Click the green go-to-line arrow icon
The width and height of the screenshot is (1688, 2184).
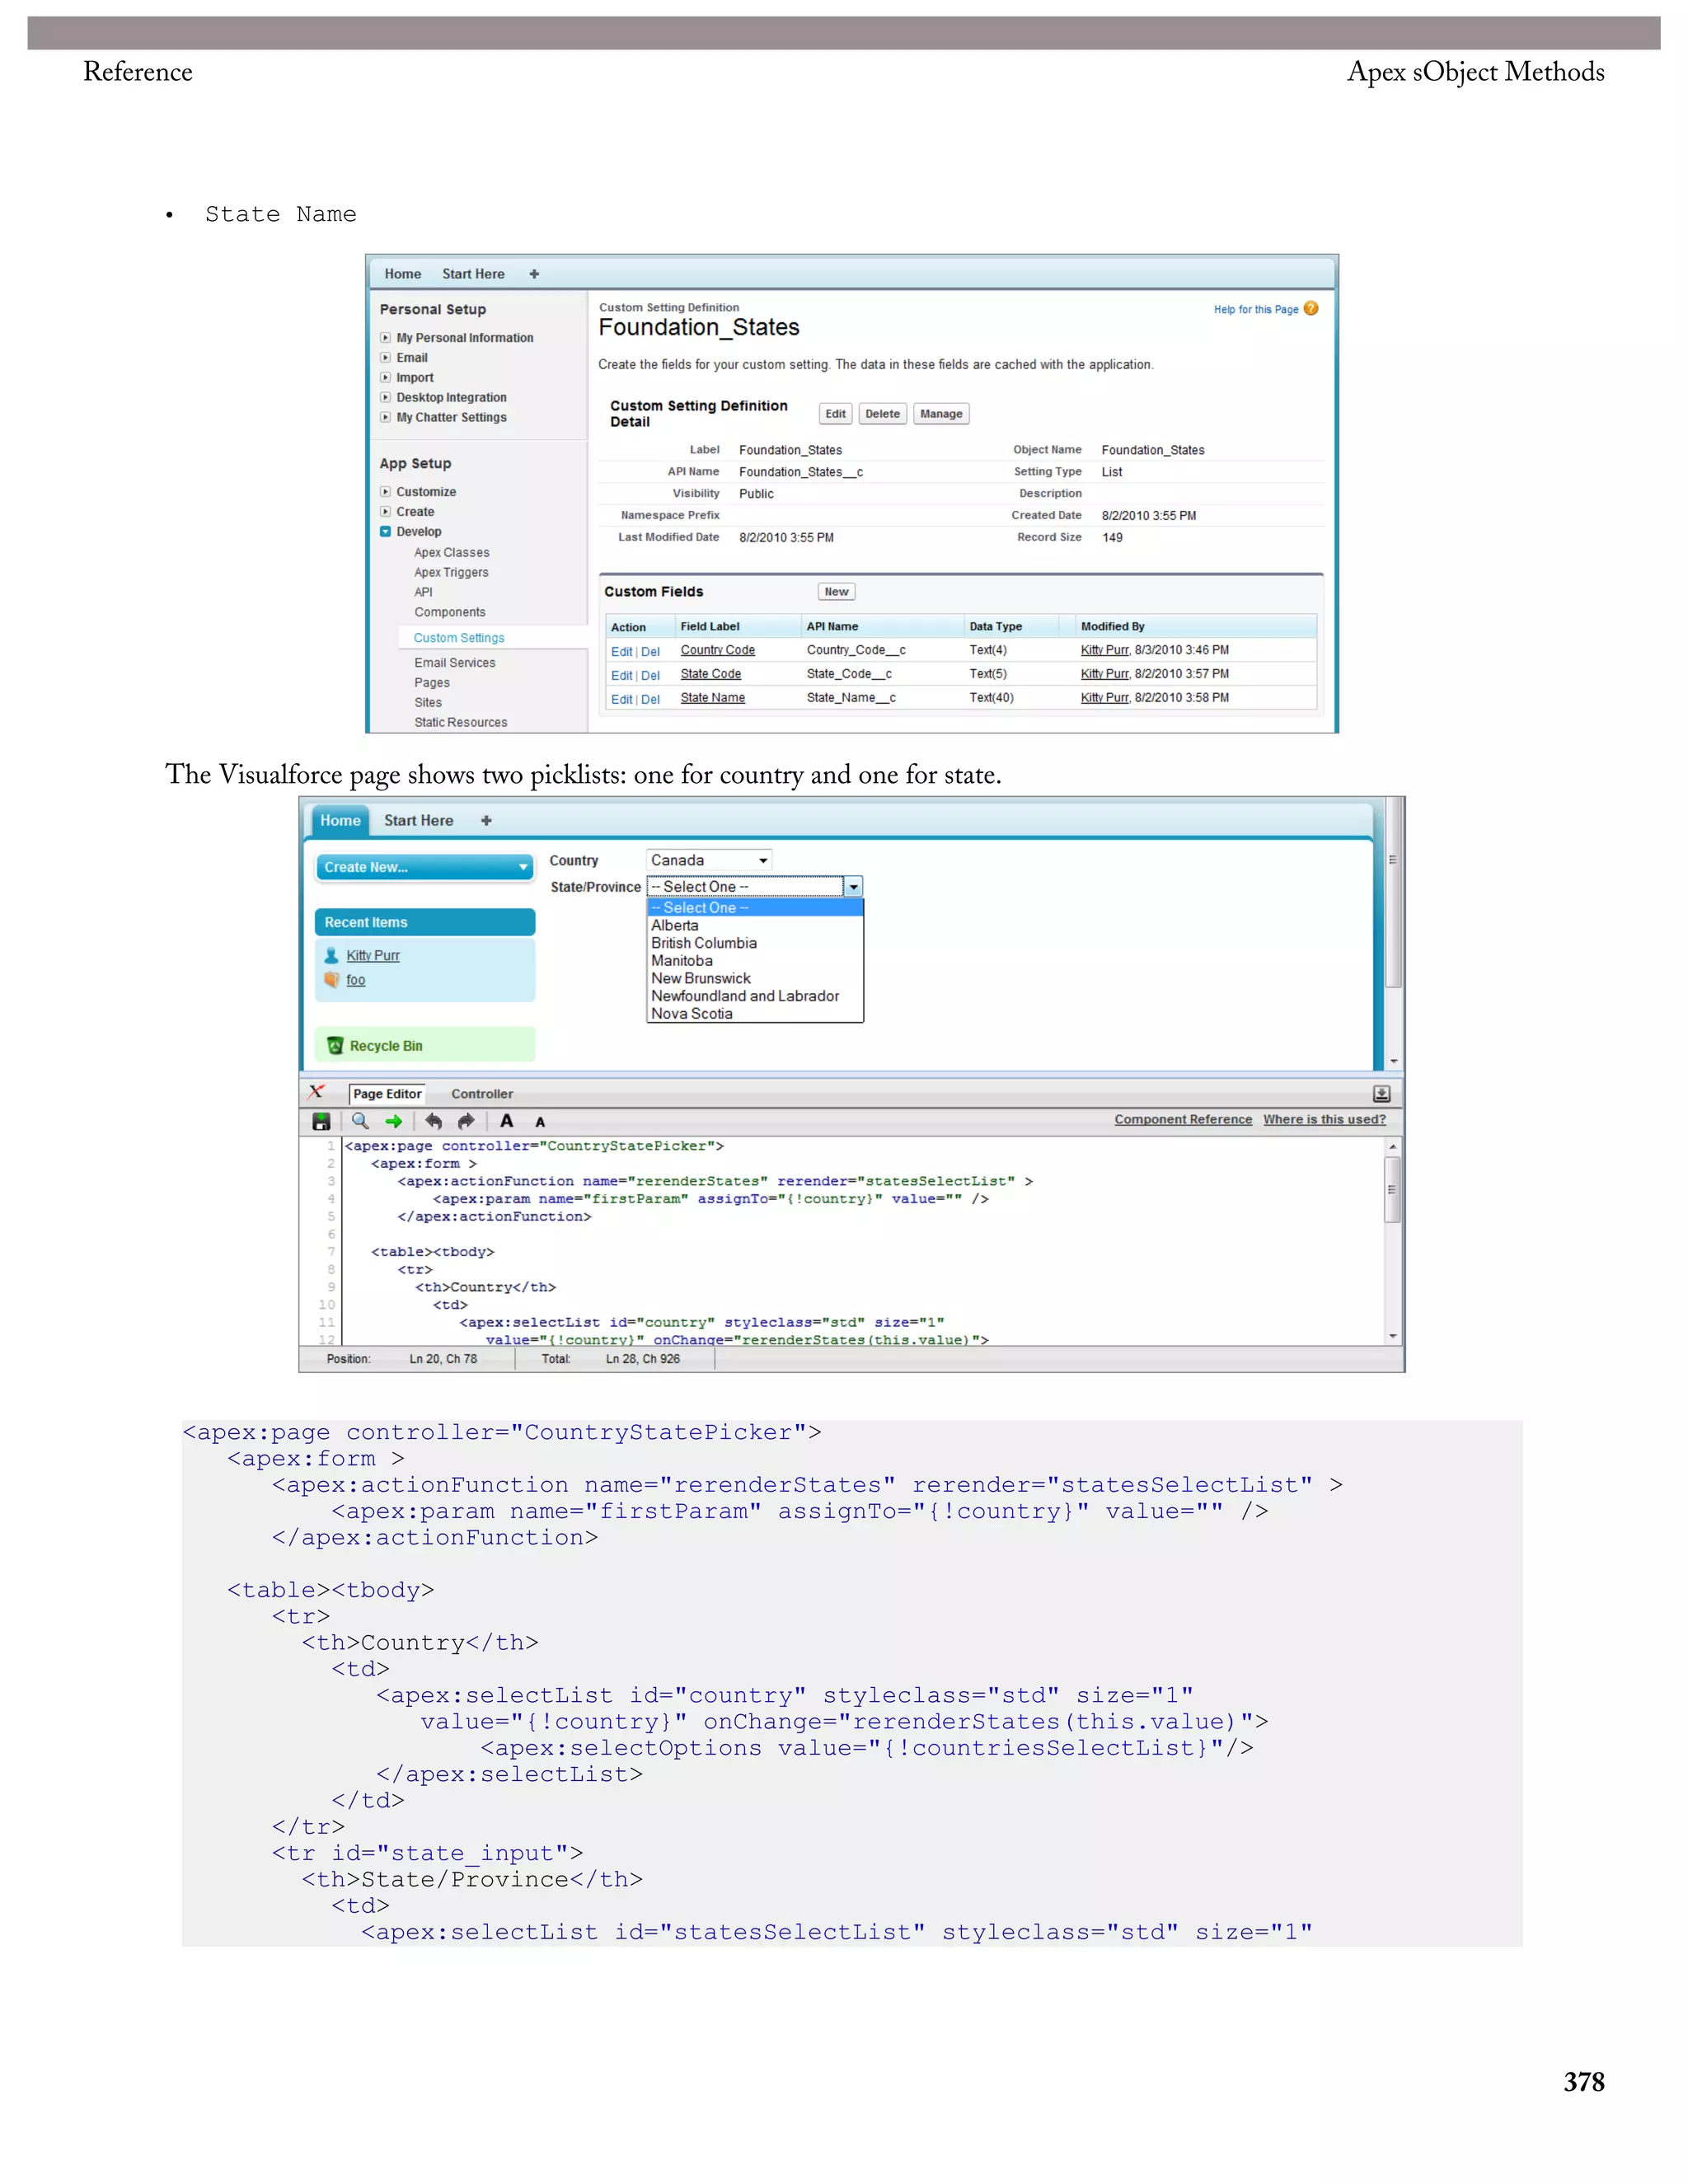pyautogui.click(x=394, y=1121)
